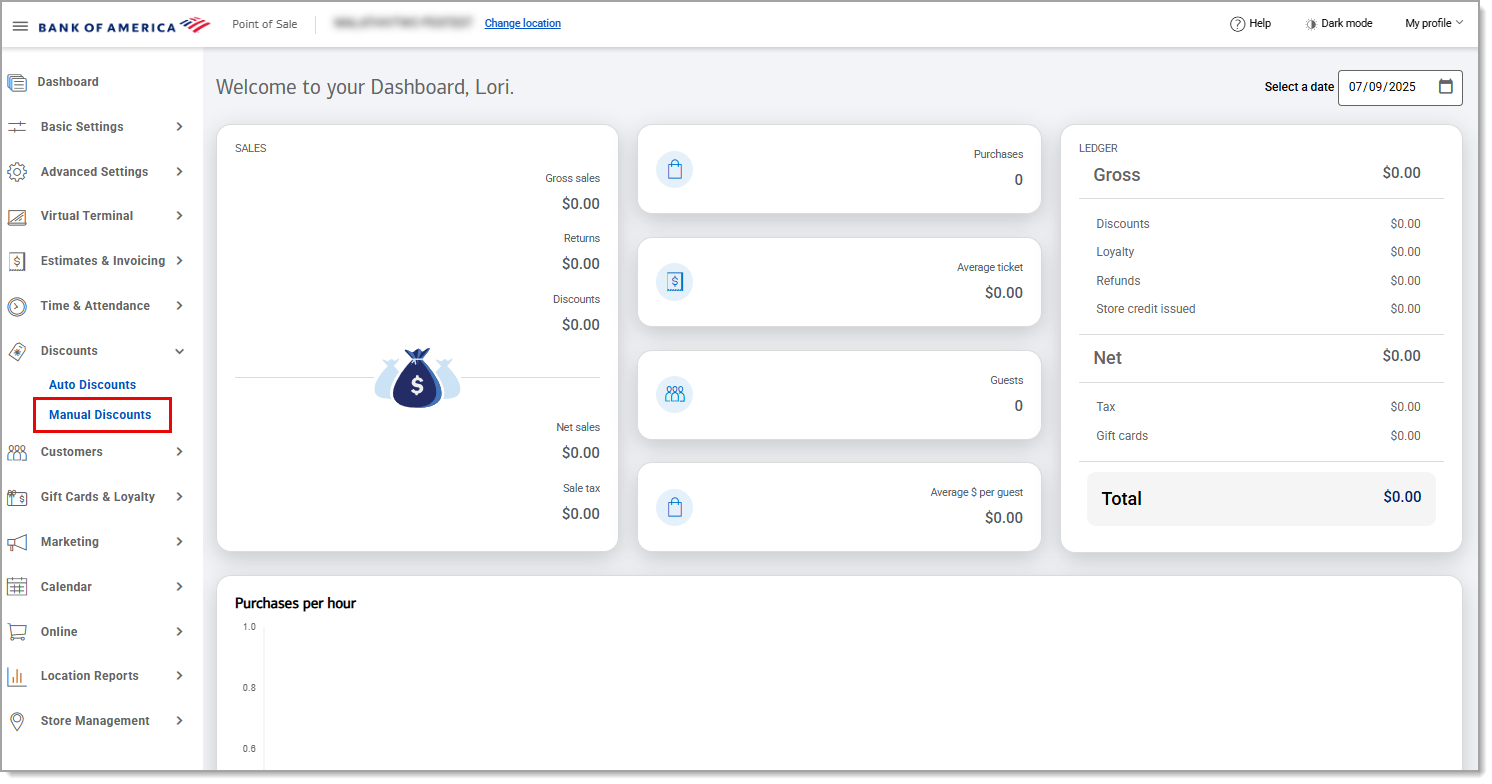Click the Gift cards ledger row
1492x784 pixels.
[1259, 436]
